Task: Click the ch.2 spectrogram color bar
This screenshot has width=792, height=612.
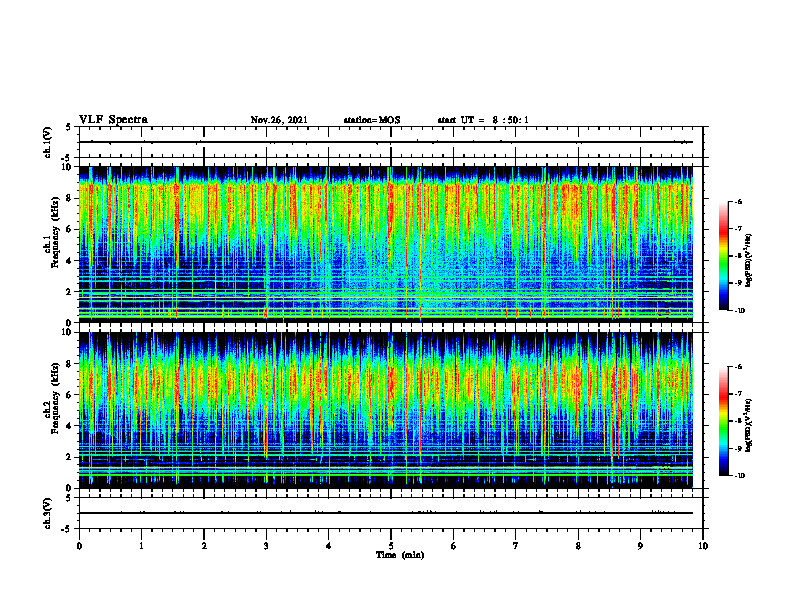Action: pos(724,421)
